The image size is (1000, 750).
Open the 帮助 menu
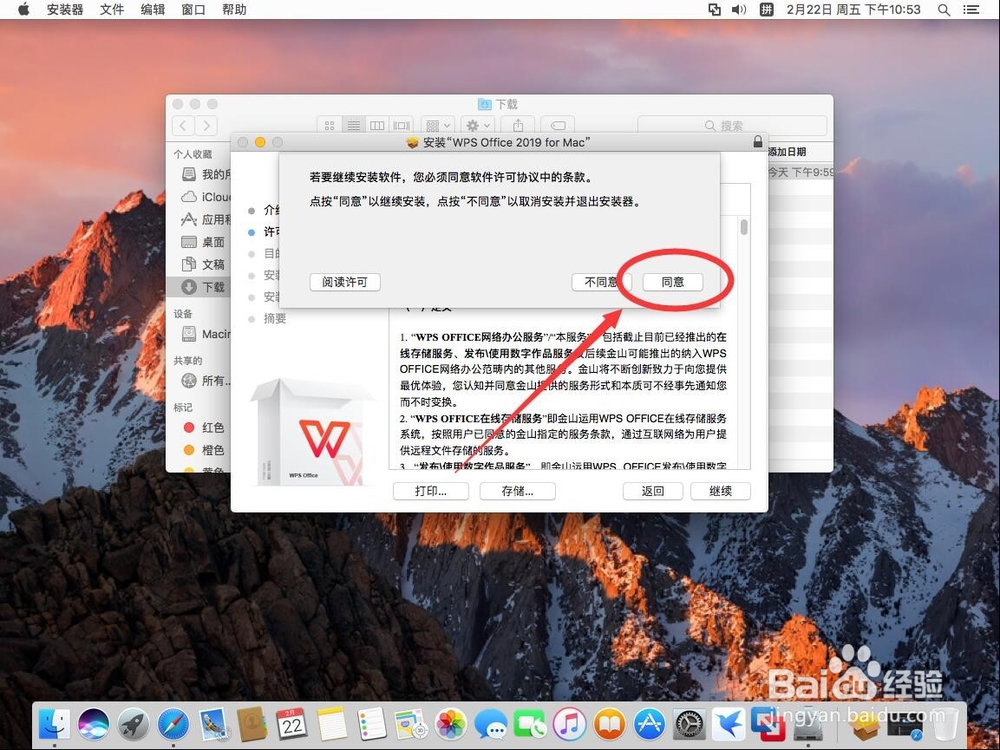(x=234, y=10)
